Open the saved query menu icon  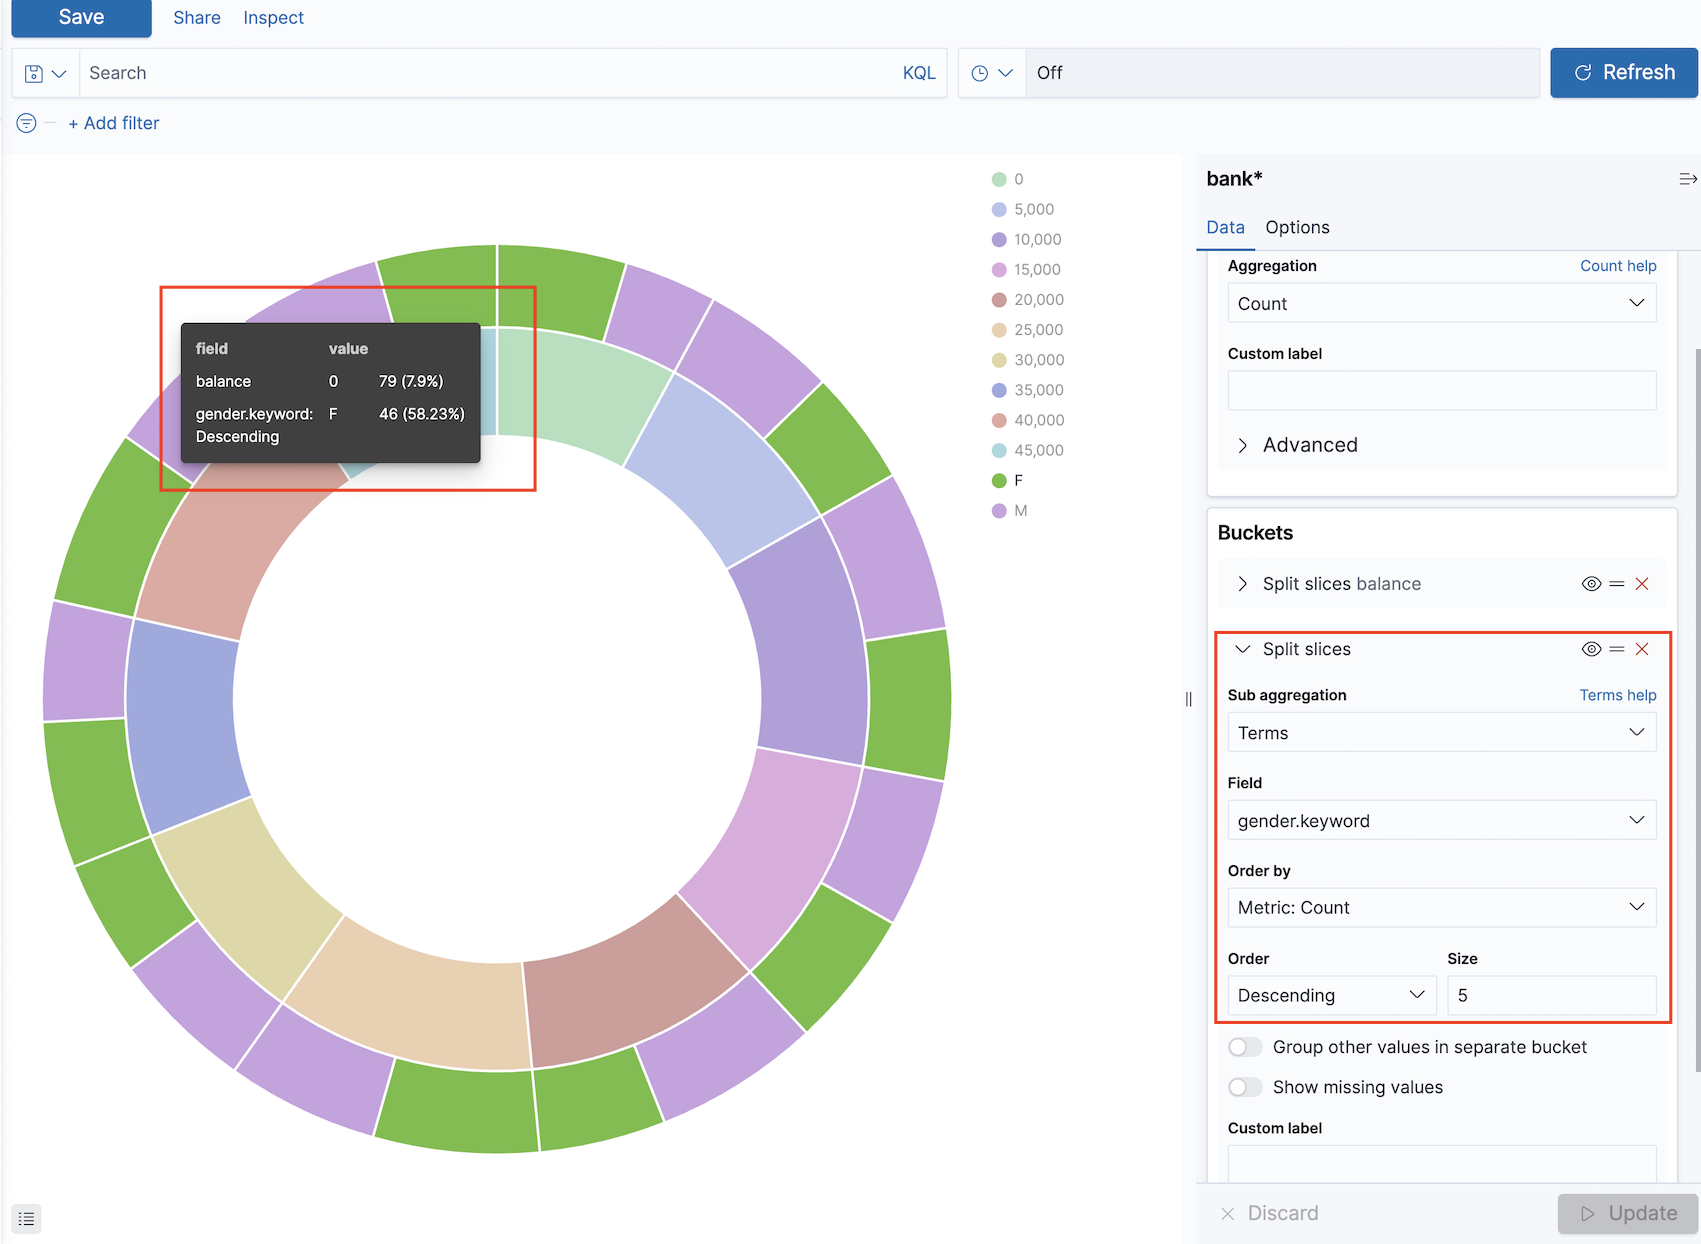[x=45, y=73]
